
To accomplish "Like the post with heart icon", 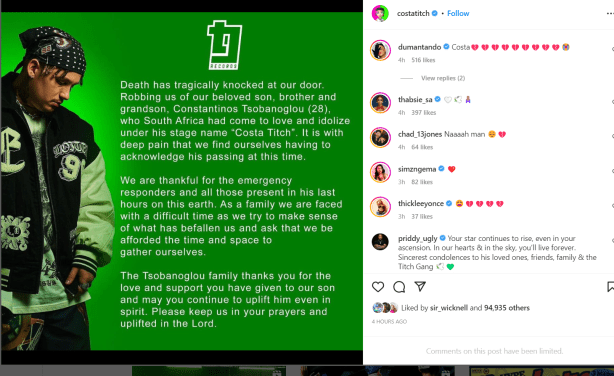I will (378, 287).
